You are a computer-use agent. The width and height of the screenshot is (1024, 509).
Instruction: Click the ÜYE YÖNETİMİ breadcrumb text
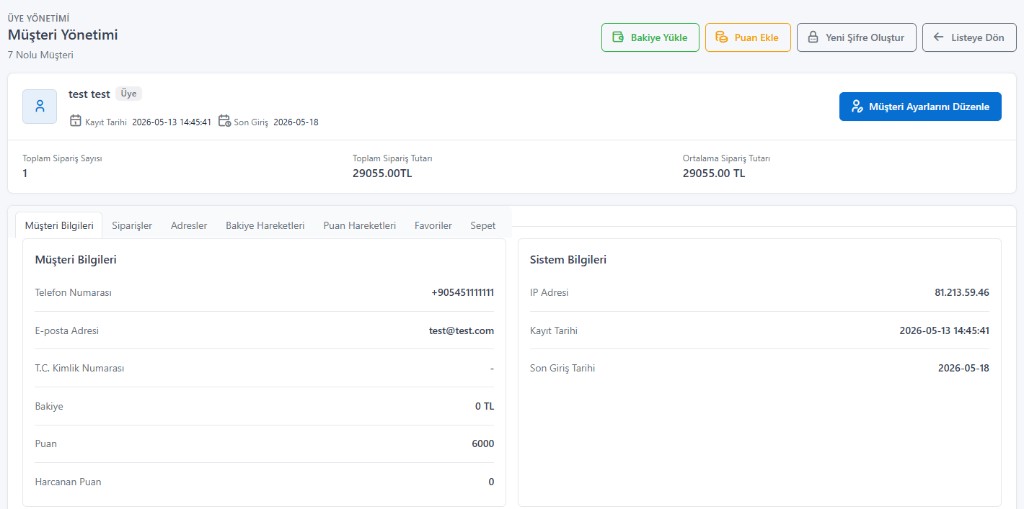pyautogui.click(x=39, y=18)
